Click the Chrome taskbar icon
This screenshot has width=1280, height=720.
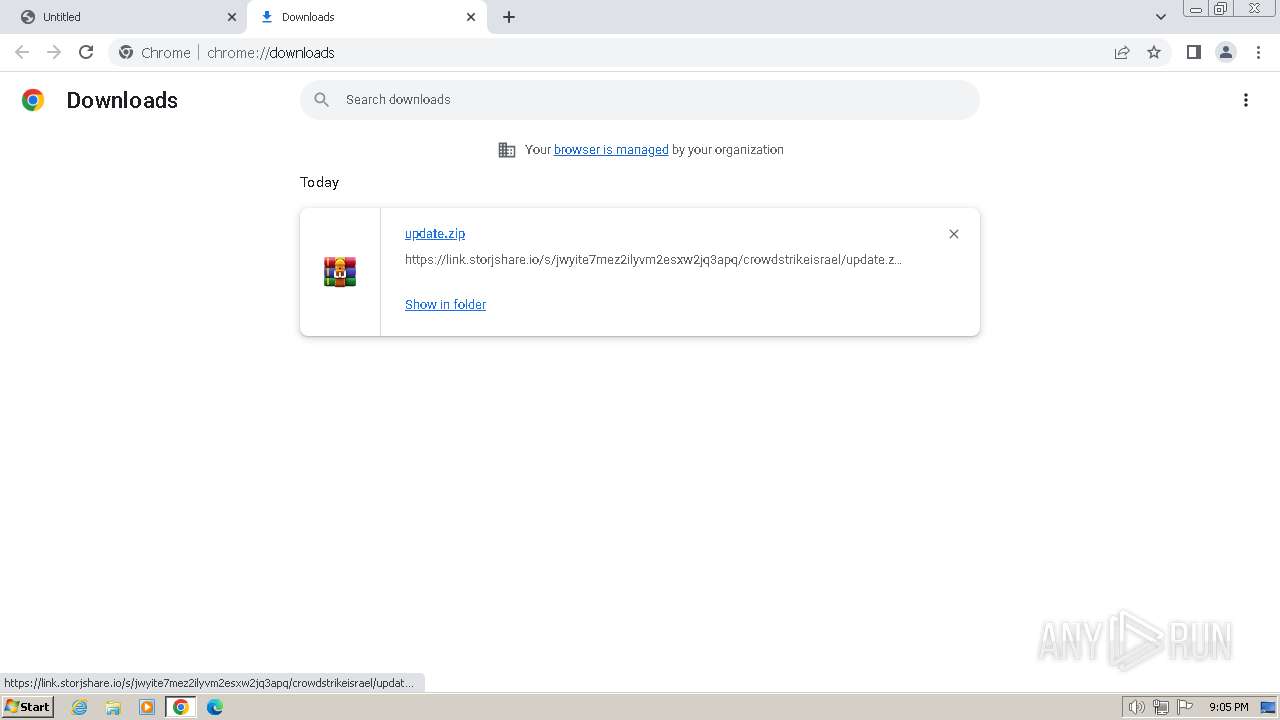(x=181, y=707)
